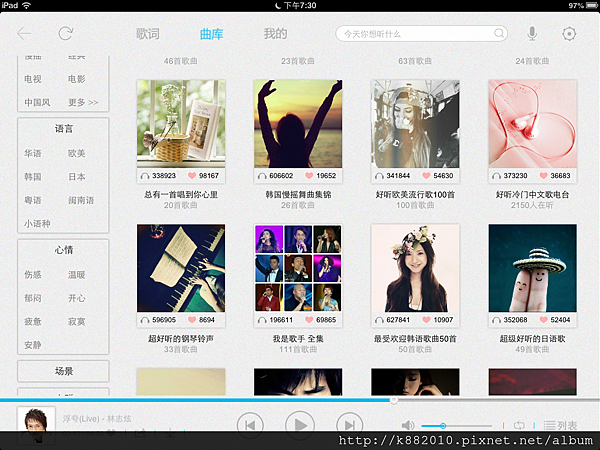The width and height of the screenshot is (600, 450).
Task: Select the 电视 category
Action: click(x=33, y=79)
